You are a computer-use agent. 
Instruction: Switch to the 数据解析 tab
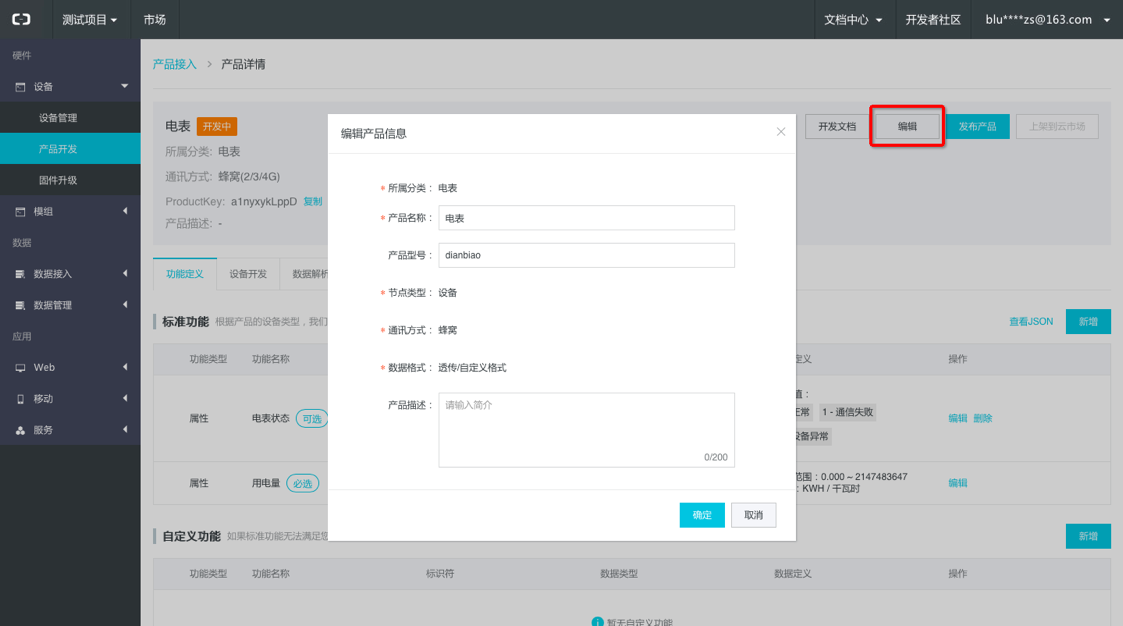pyautogui.click(x=309, y=274)
